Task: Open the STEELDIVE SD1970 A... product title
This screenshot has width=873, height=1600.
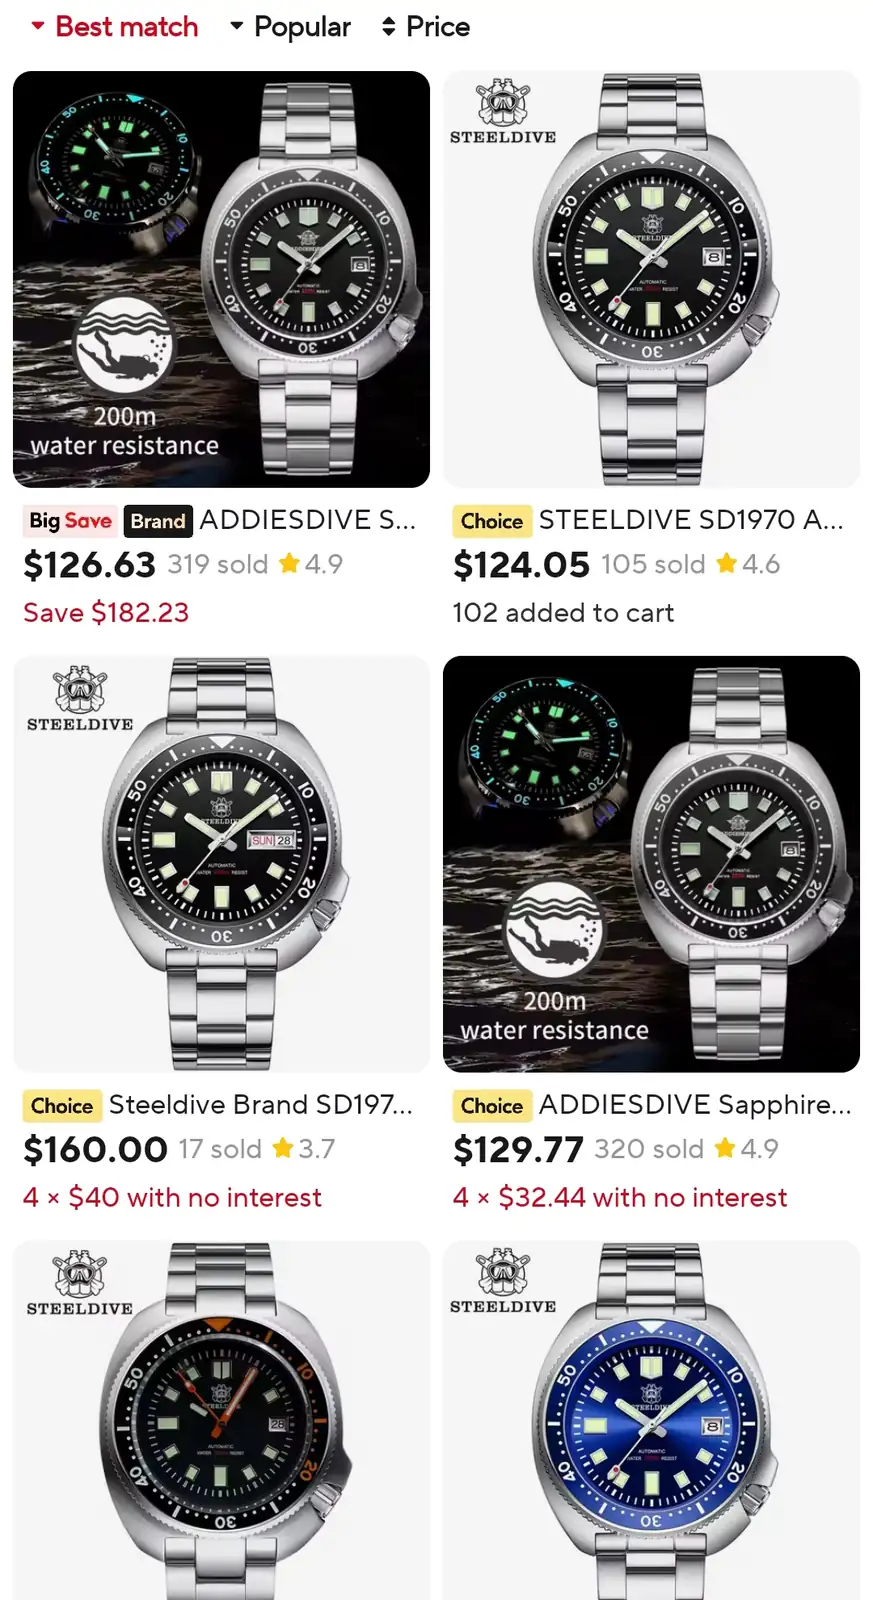Action: [691, 520]
